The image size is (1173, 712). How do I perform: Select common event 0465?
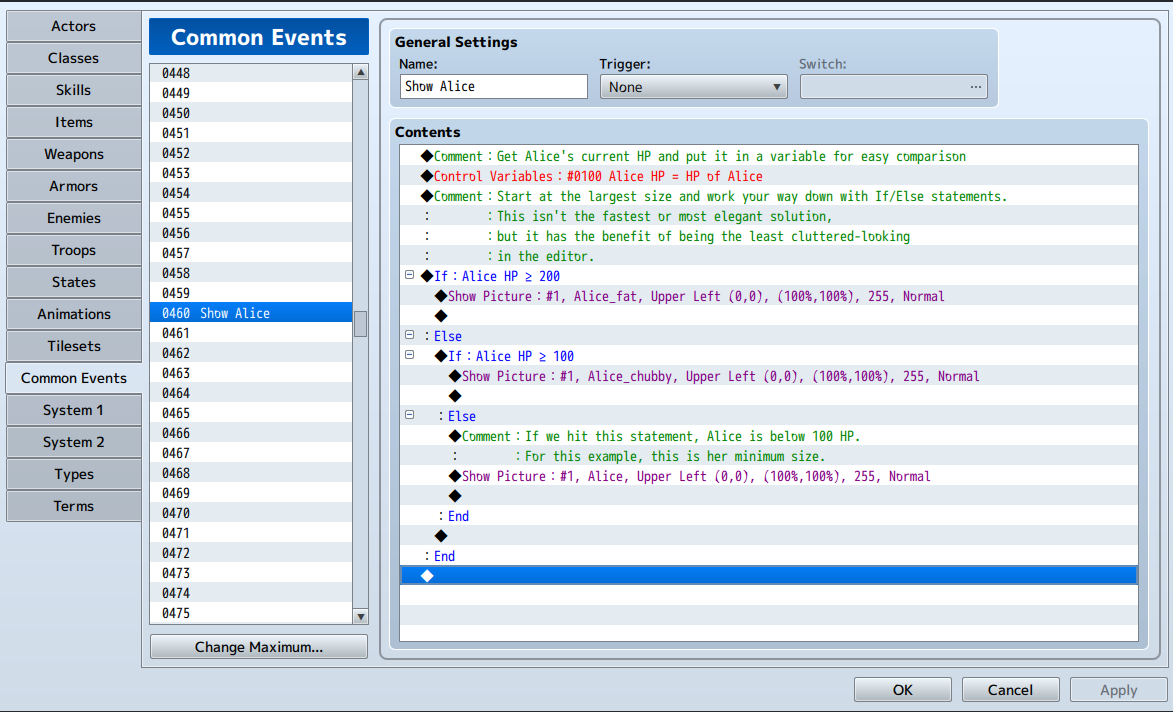pyautogui.click(x=251, y=413)
